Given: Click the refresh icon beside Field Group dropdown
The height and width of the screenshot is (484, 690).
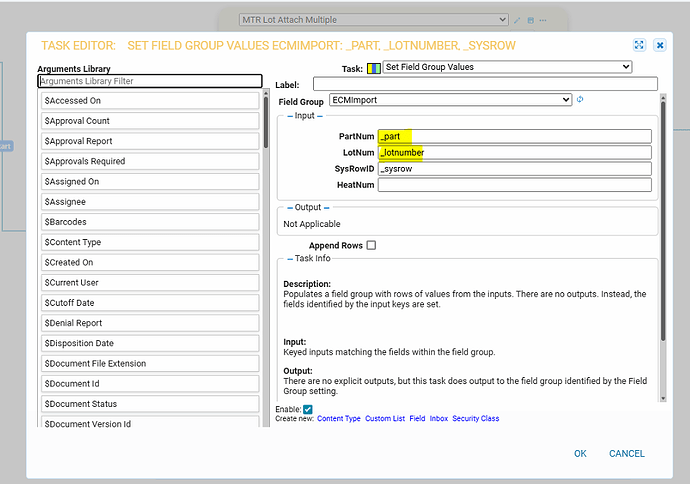Looking at the screenshot, I should coord(580,100).
